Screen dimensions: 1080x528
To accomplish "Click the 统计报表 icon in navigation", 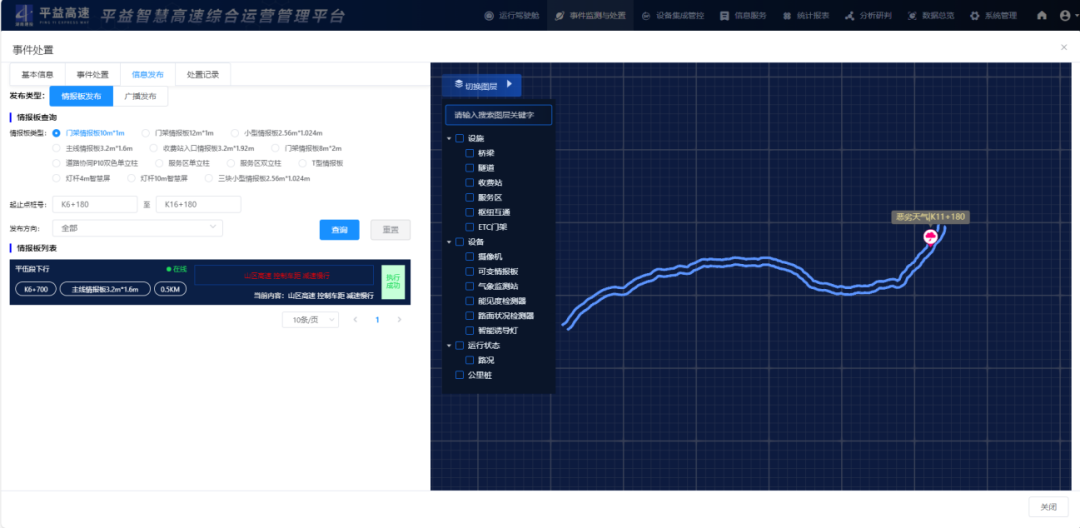I will [787, 16].
